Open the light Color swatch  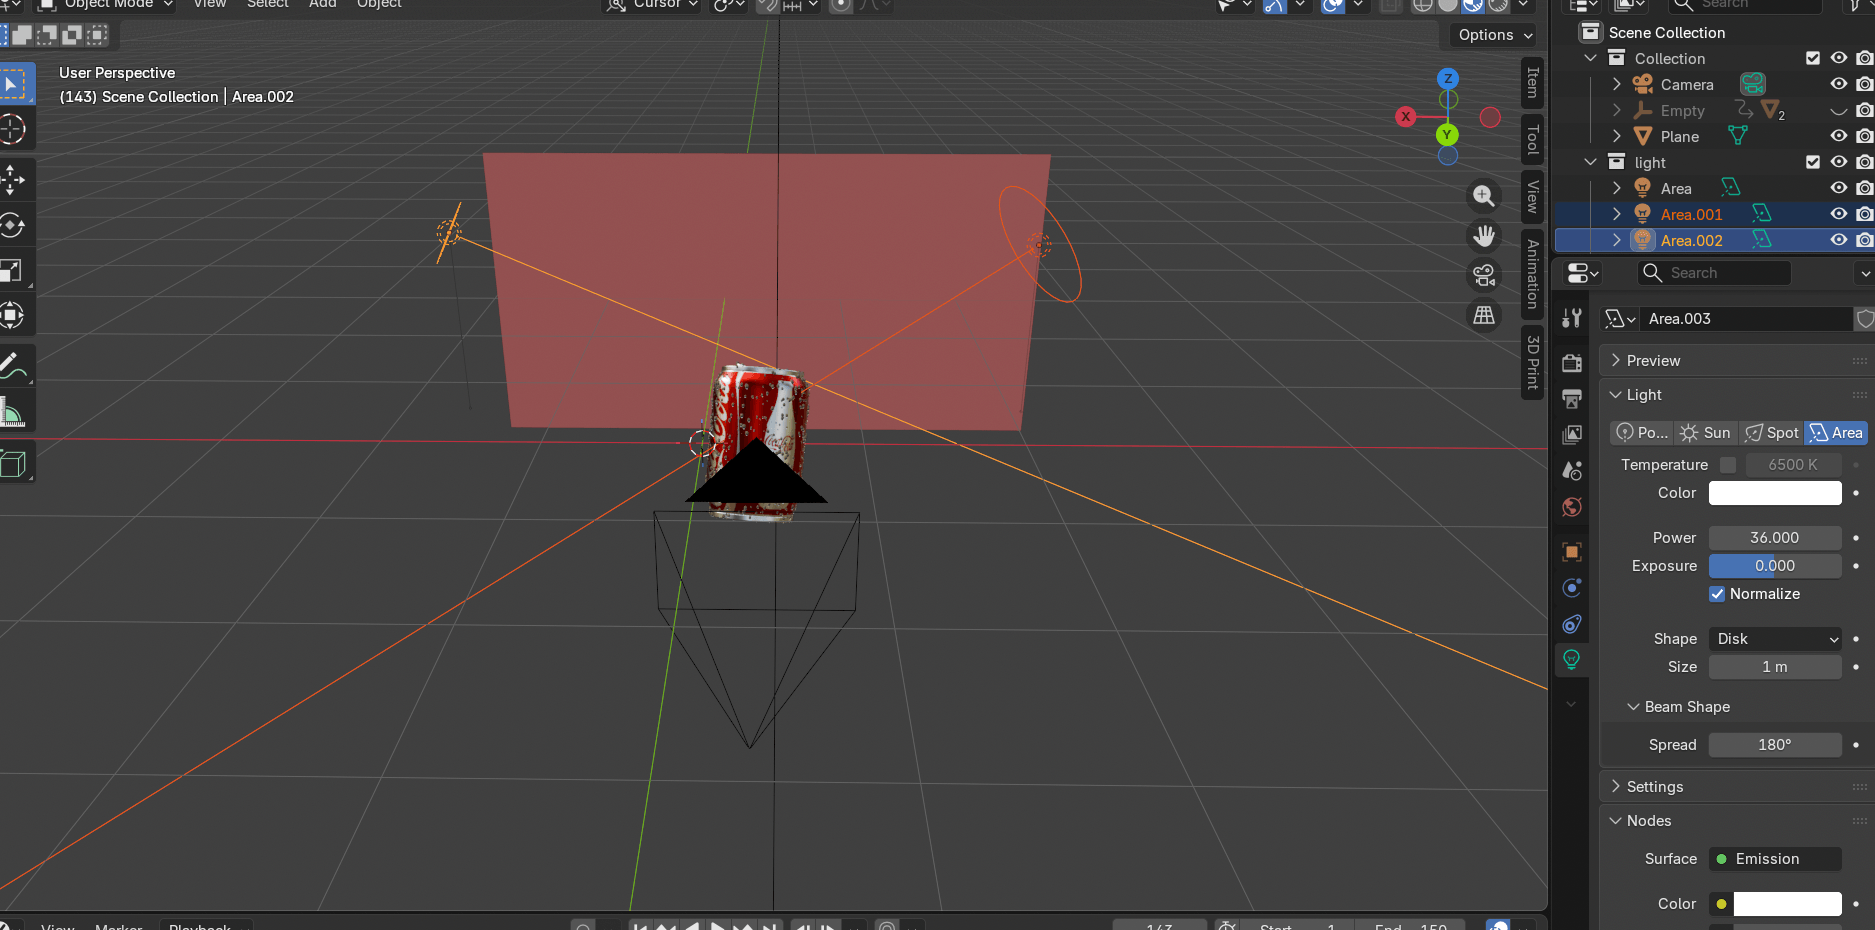pyautogui.click(x=1775, y=493)
